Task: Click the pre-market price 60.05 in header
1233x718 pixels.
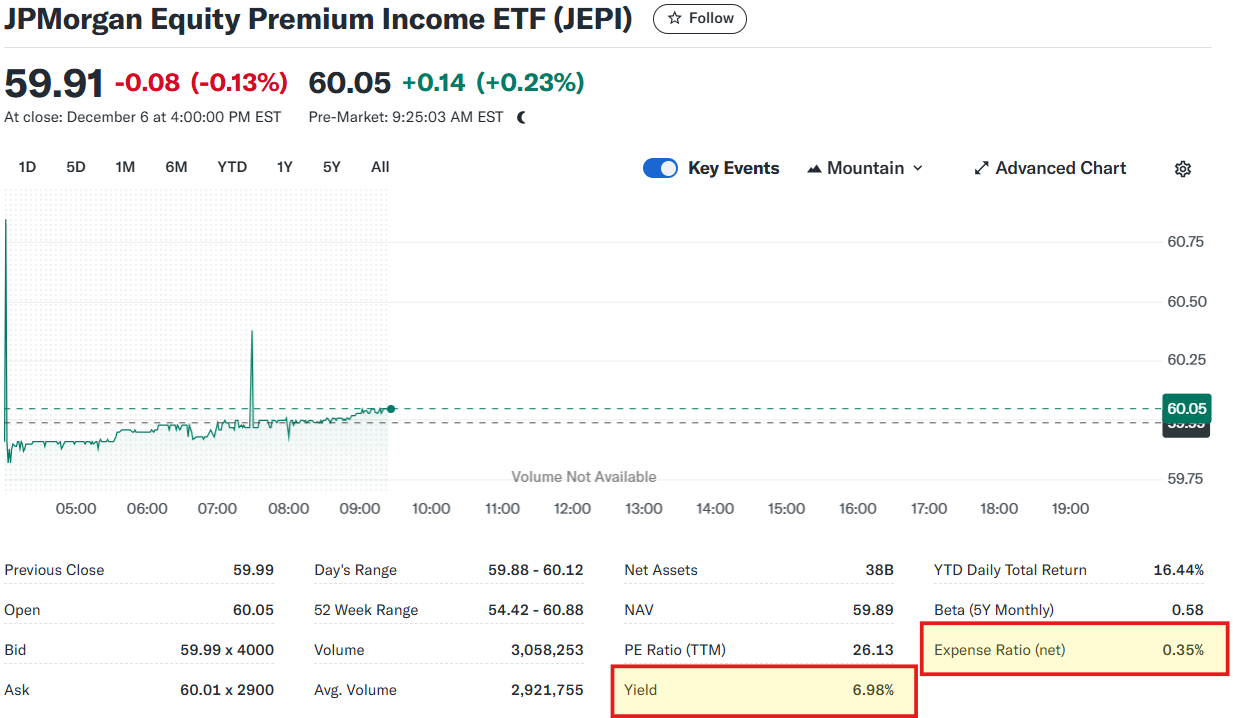Action: [349, 83]
